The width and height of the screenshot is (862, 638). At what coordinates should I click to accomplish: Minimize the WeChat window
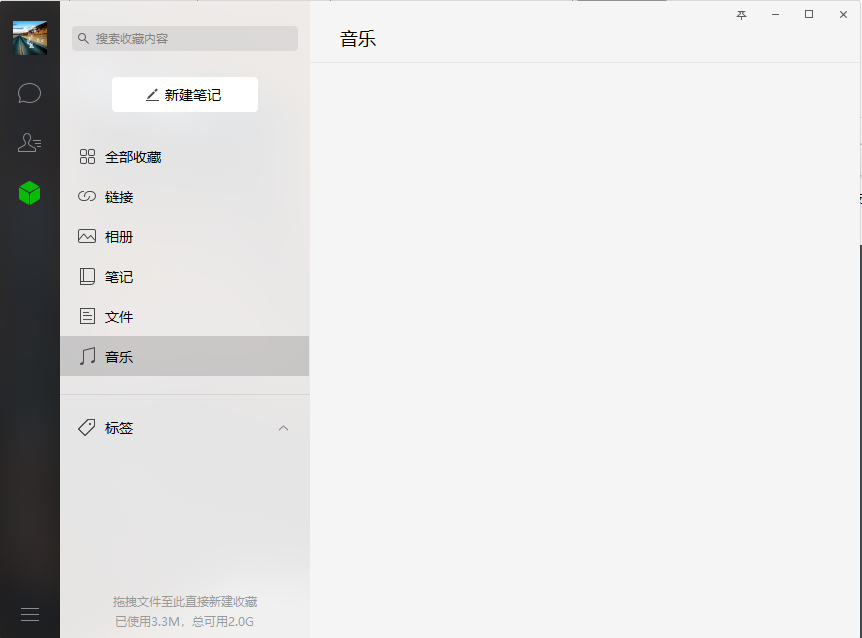click(775, 15)
